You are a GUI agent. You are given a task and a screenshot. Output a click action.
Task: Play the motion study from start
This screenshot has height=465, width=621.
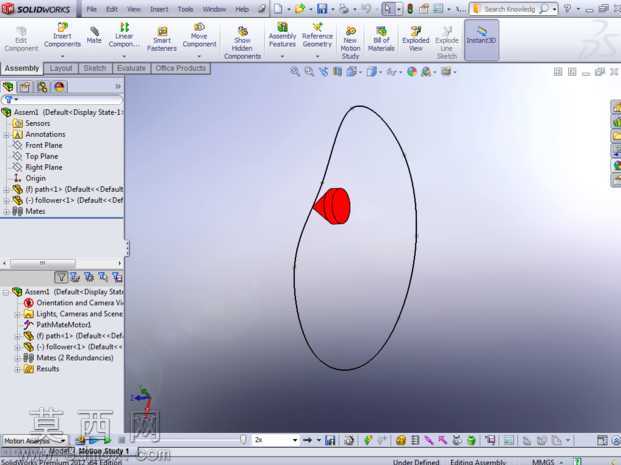click(93, 440)
